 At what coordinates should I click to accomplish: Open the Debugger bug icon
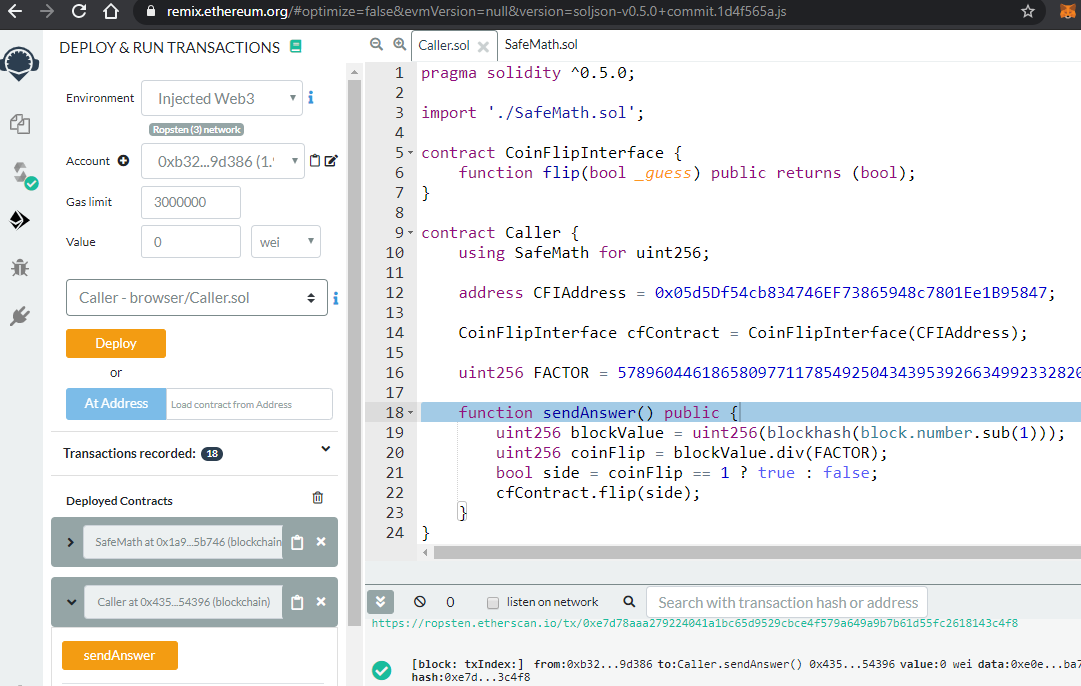[x=19, y=268]
